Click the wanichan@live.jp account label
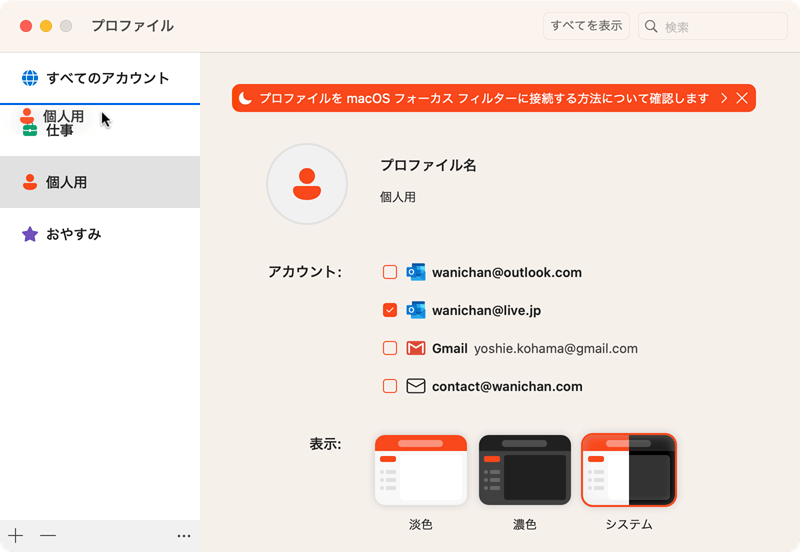The width and height of the screenshot is (800, 552). [486, 310]
